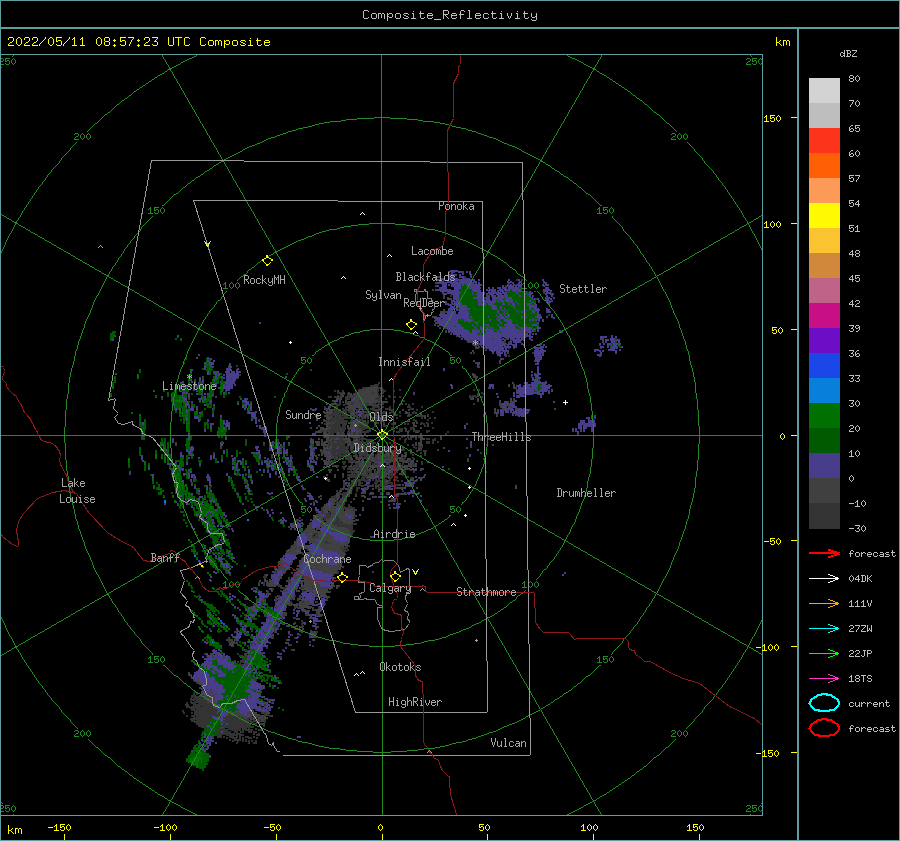Image resolution: width=900 pixels, height=841 pixels.
Task: Click the 80 dBZ scale value
Action: [x=855, y=78]
